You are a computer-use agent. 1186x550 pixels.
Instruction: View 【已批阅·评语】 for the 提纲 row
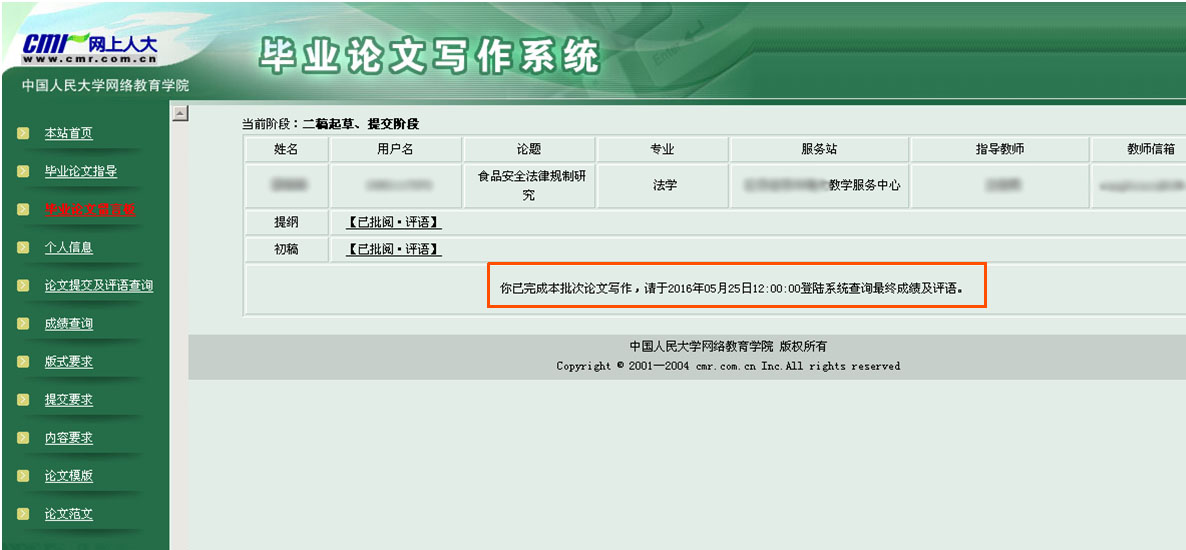tap(393, 222)
